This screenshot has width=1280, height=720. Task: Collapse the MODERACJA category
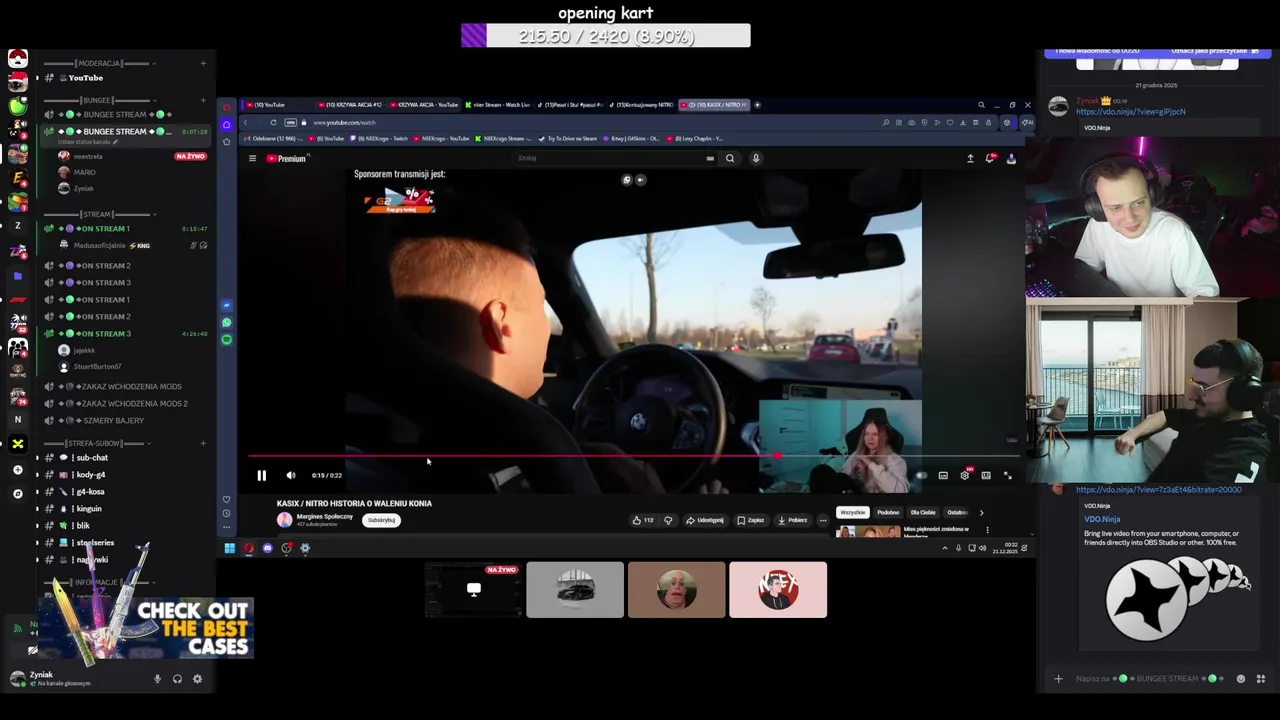[x=98, y=63]
